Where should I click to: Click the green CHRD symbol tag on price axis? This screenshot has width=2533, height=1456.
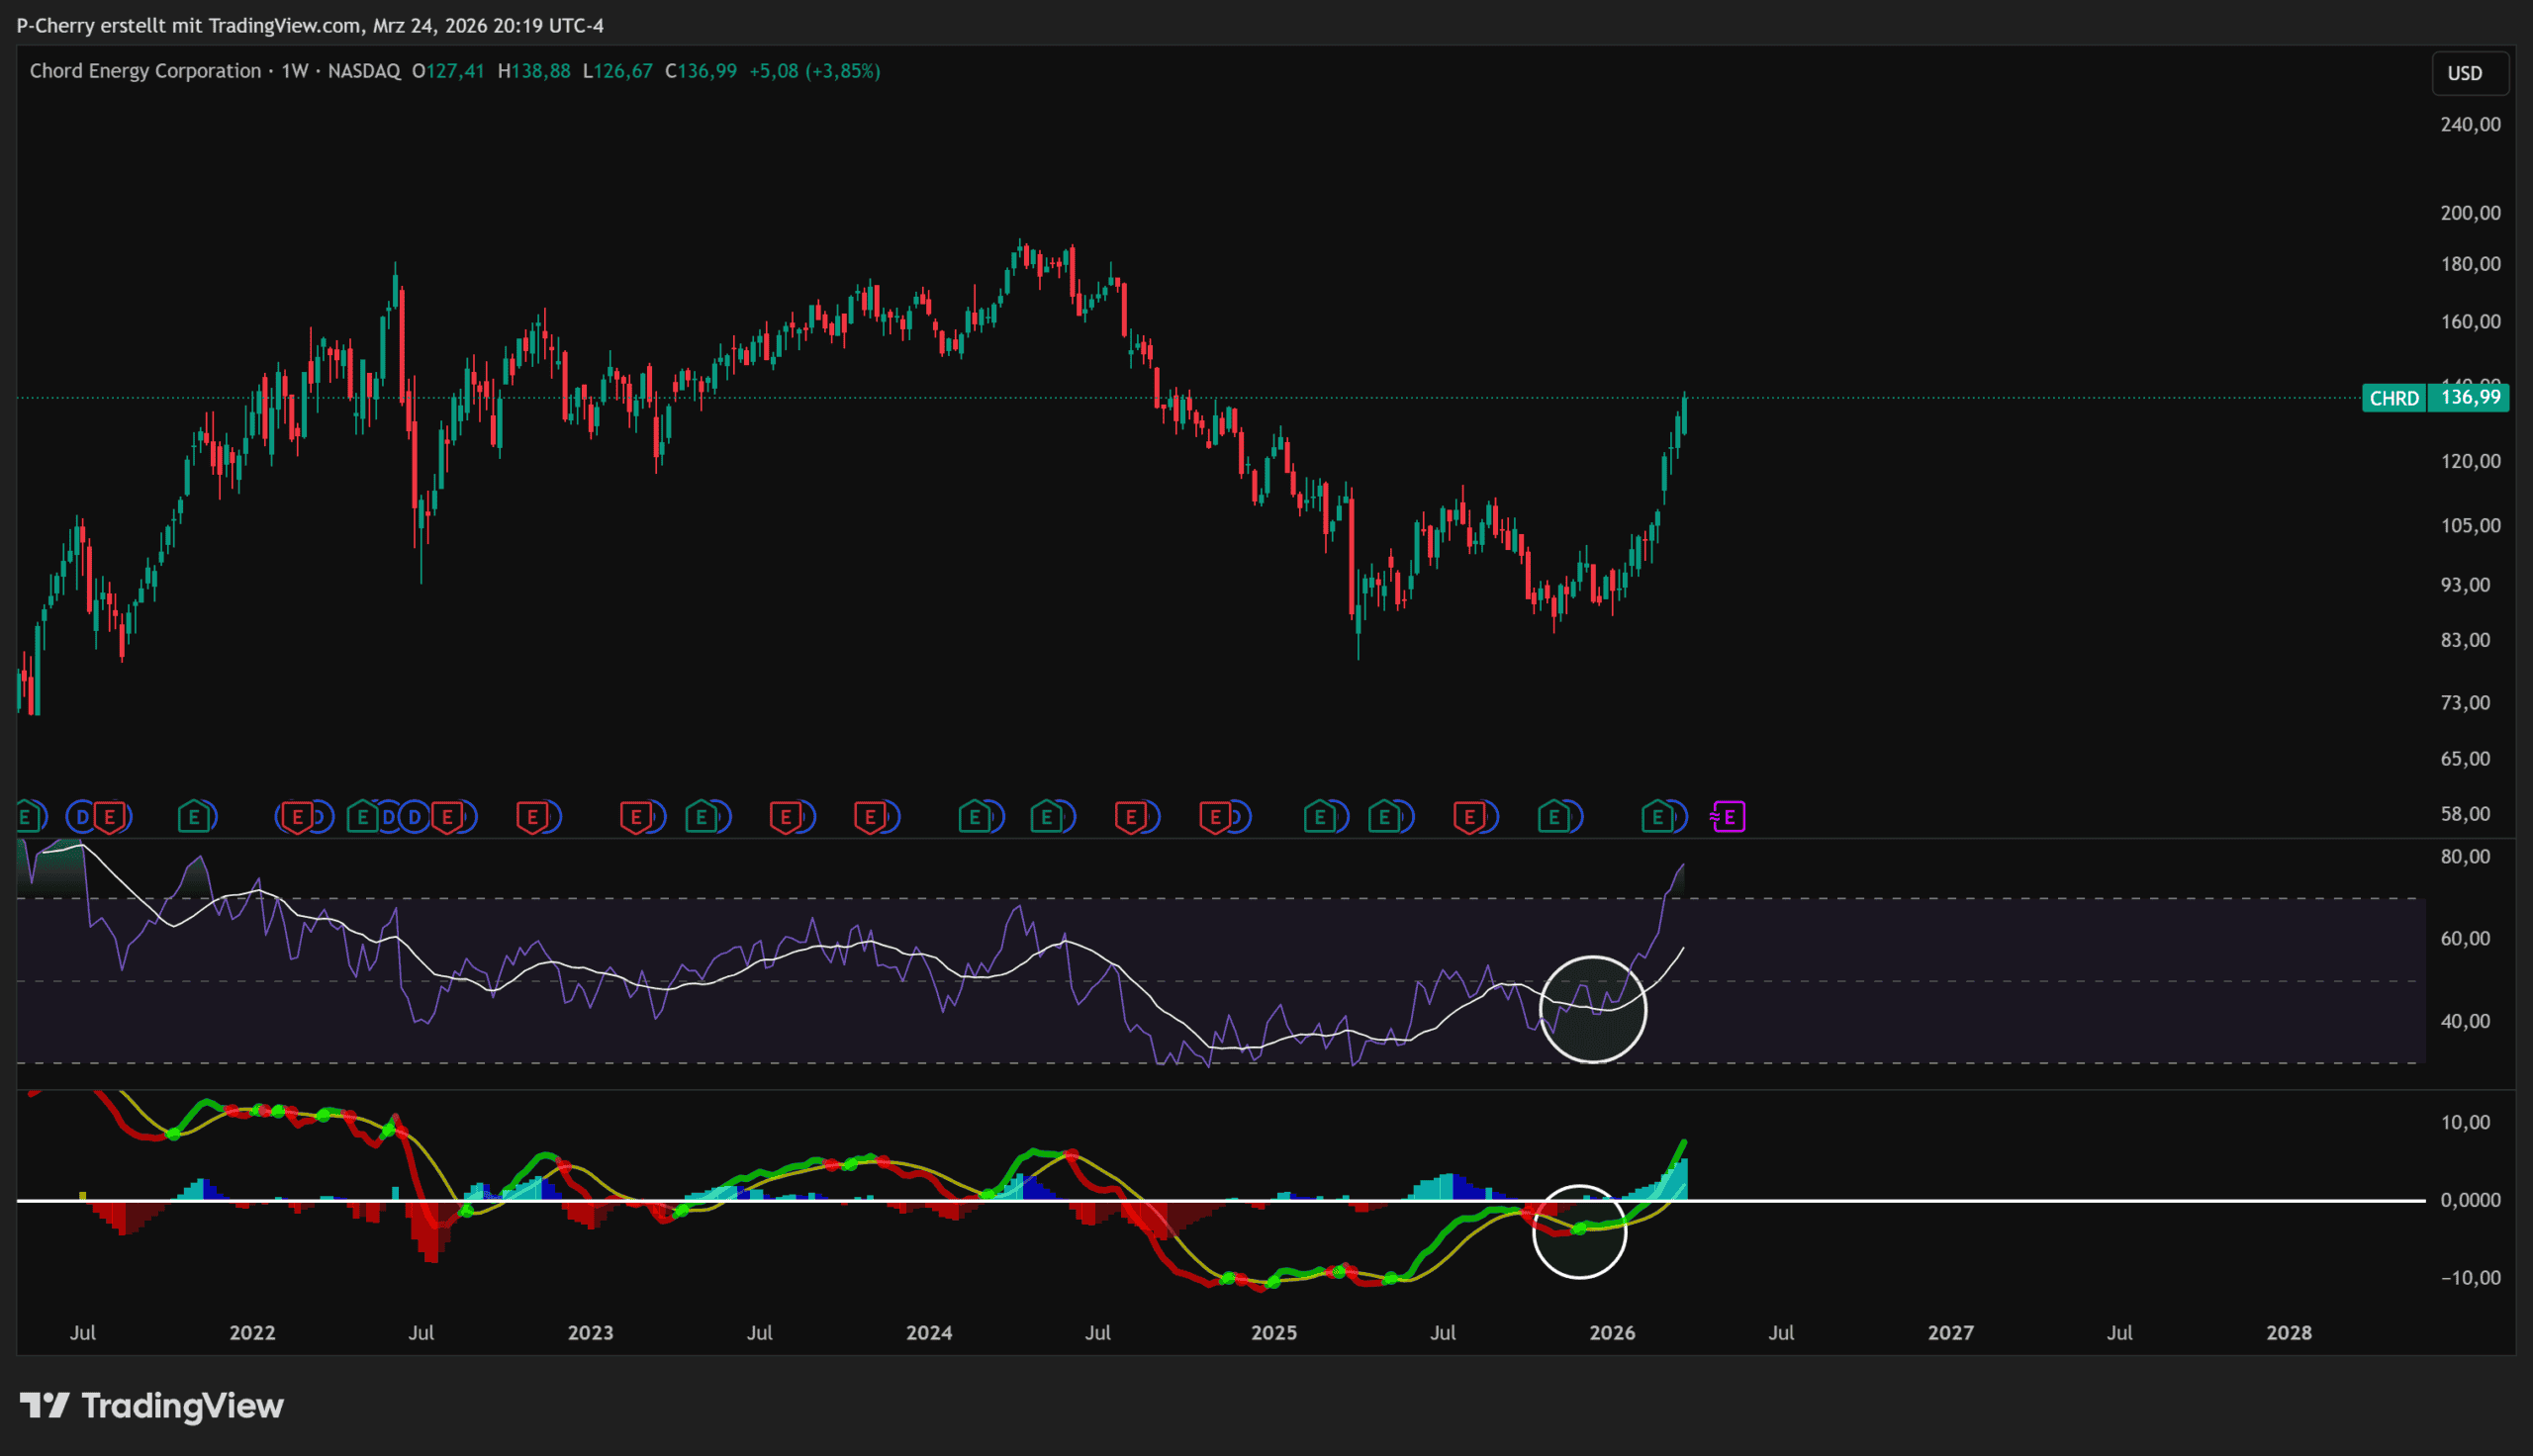click(x=2393, y=398)
